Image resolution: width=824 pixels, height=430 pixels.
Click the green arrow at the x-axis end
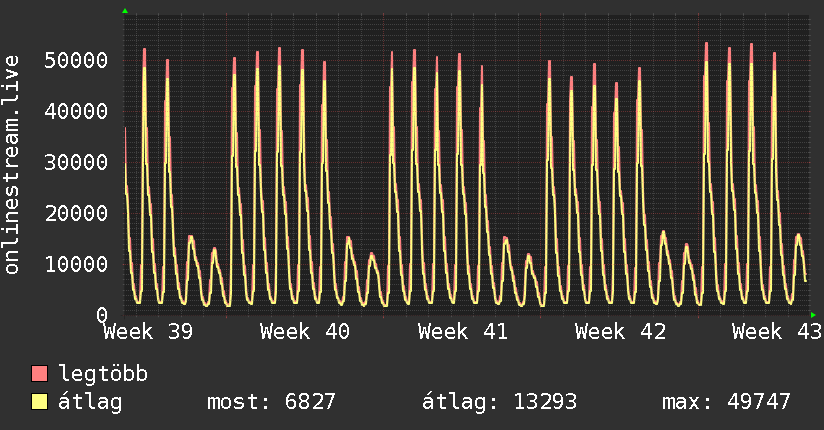pos(813,315)
